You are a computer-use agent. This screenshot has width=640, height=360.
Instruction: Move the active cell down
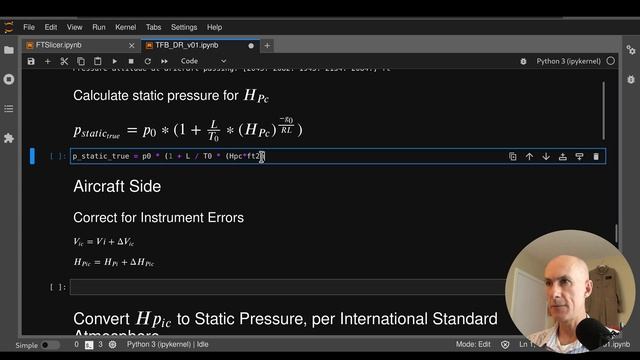point(546,156)
